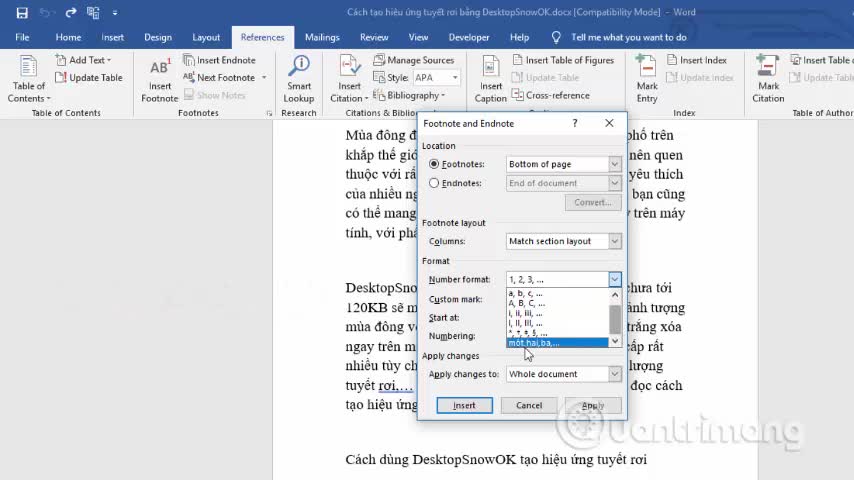Move the number format list up one step
Image resolution: width=854 pixels, height=480 pixels.
pos(615,295)
